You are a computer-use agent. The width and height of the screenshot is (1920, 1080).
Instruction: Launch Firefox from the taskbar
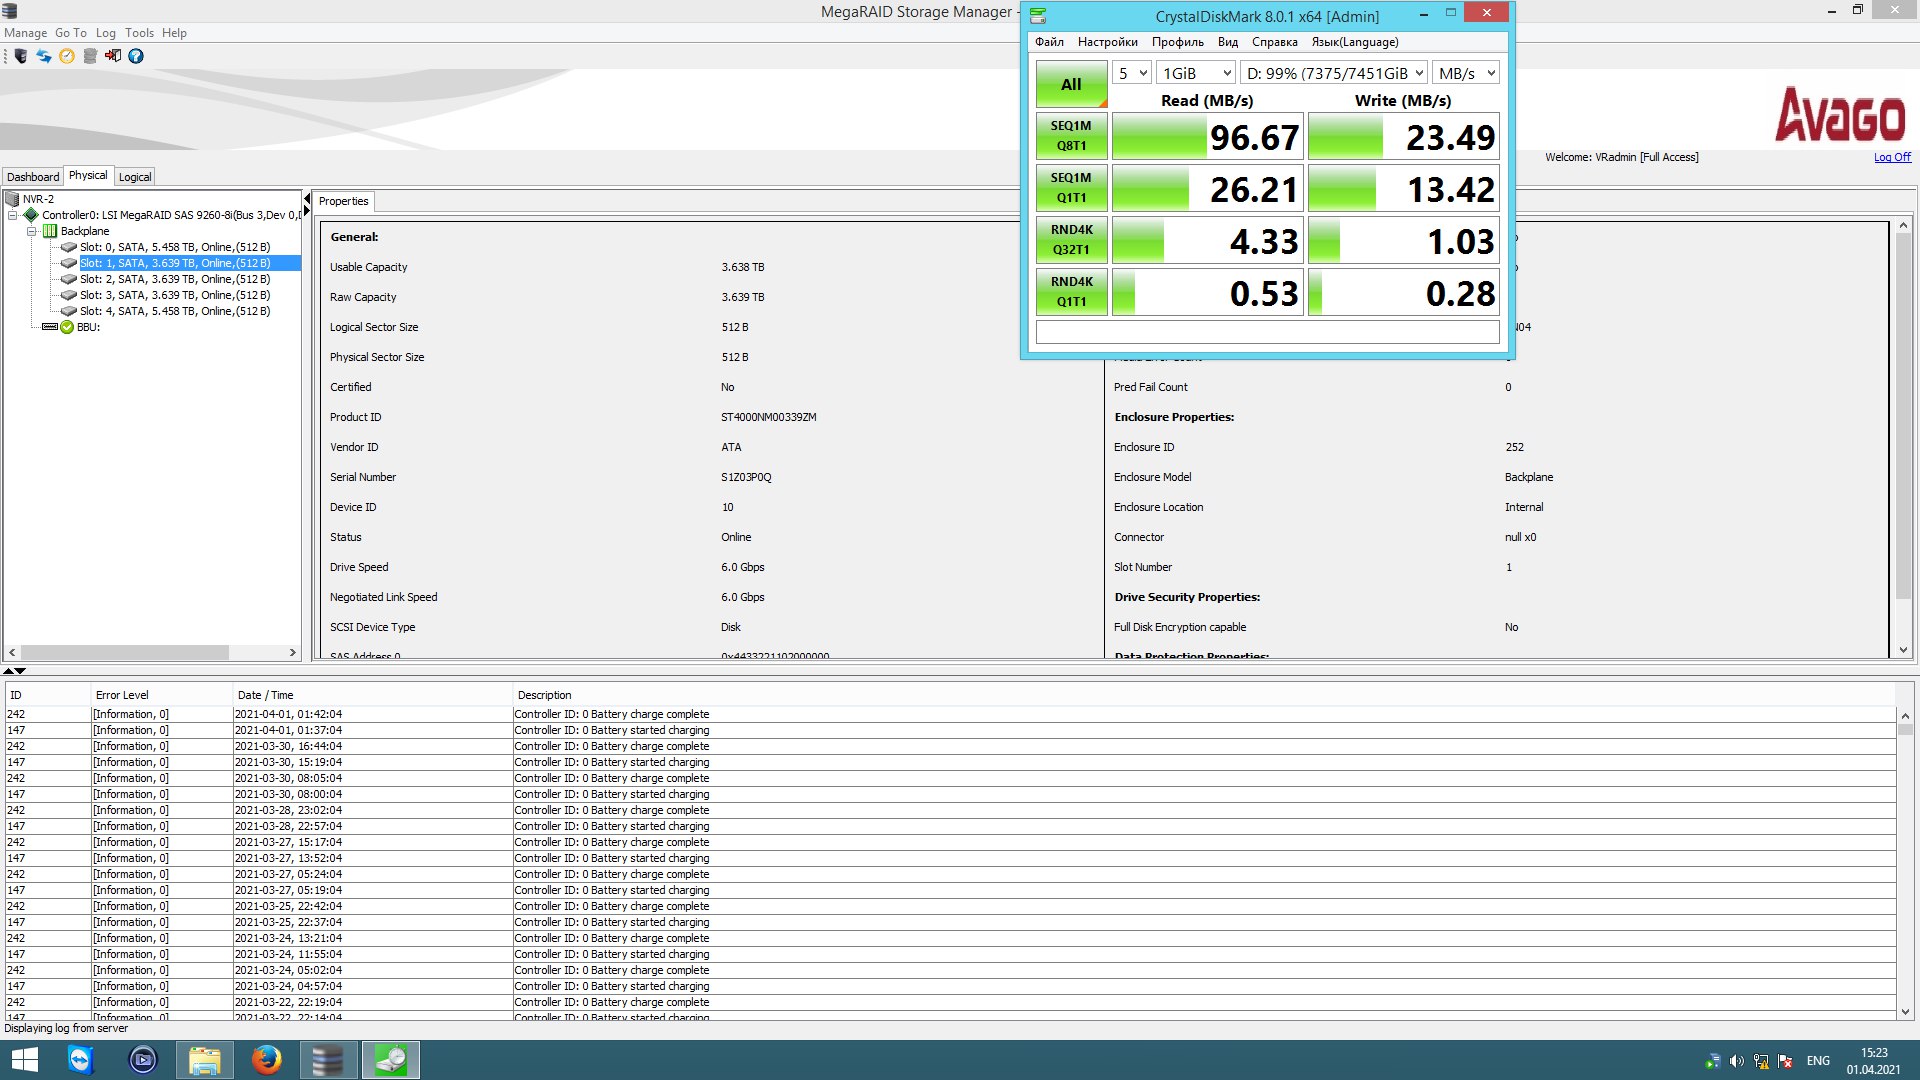266,1060
